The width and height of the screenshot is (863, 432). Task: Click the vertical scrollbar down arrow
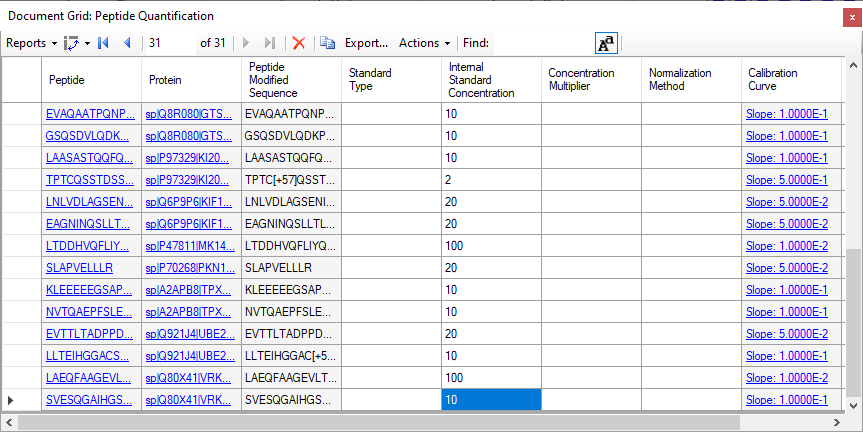[854, 406]
